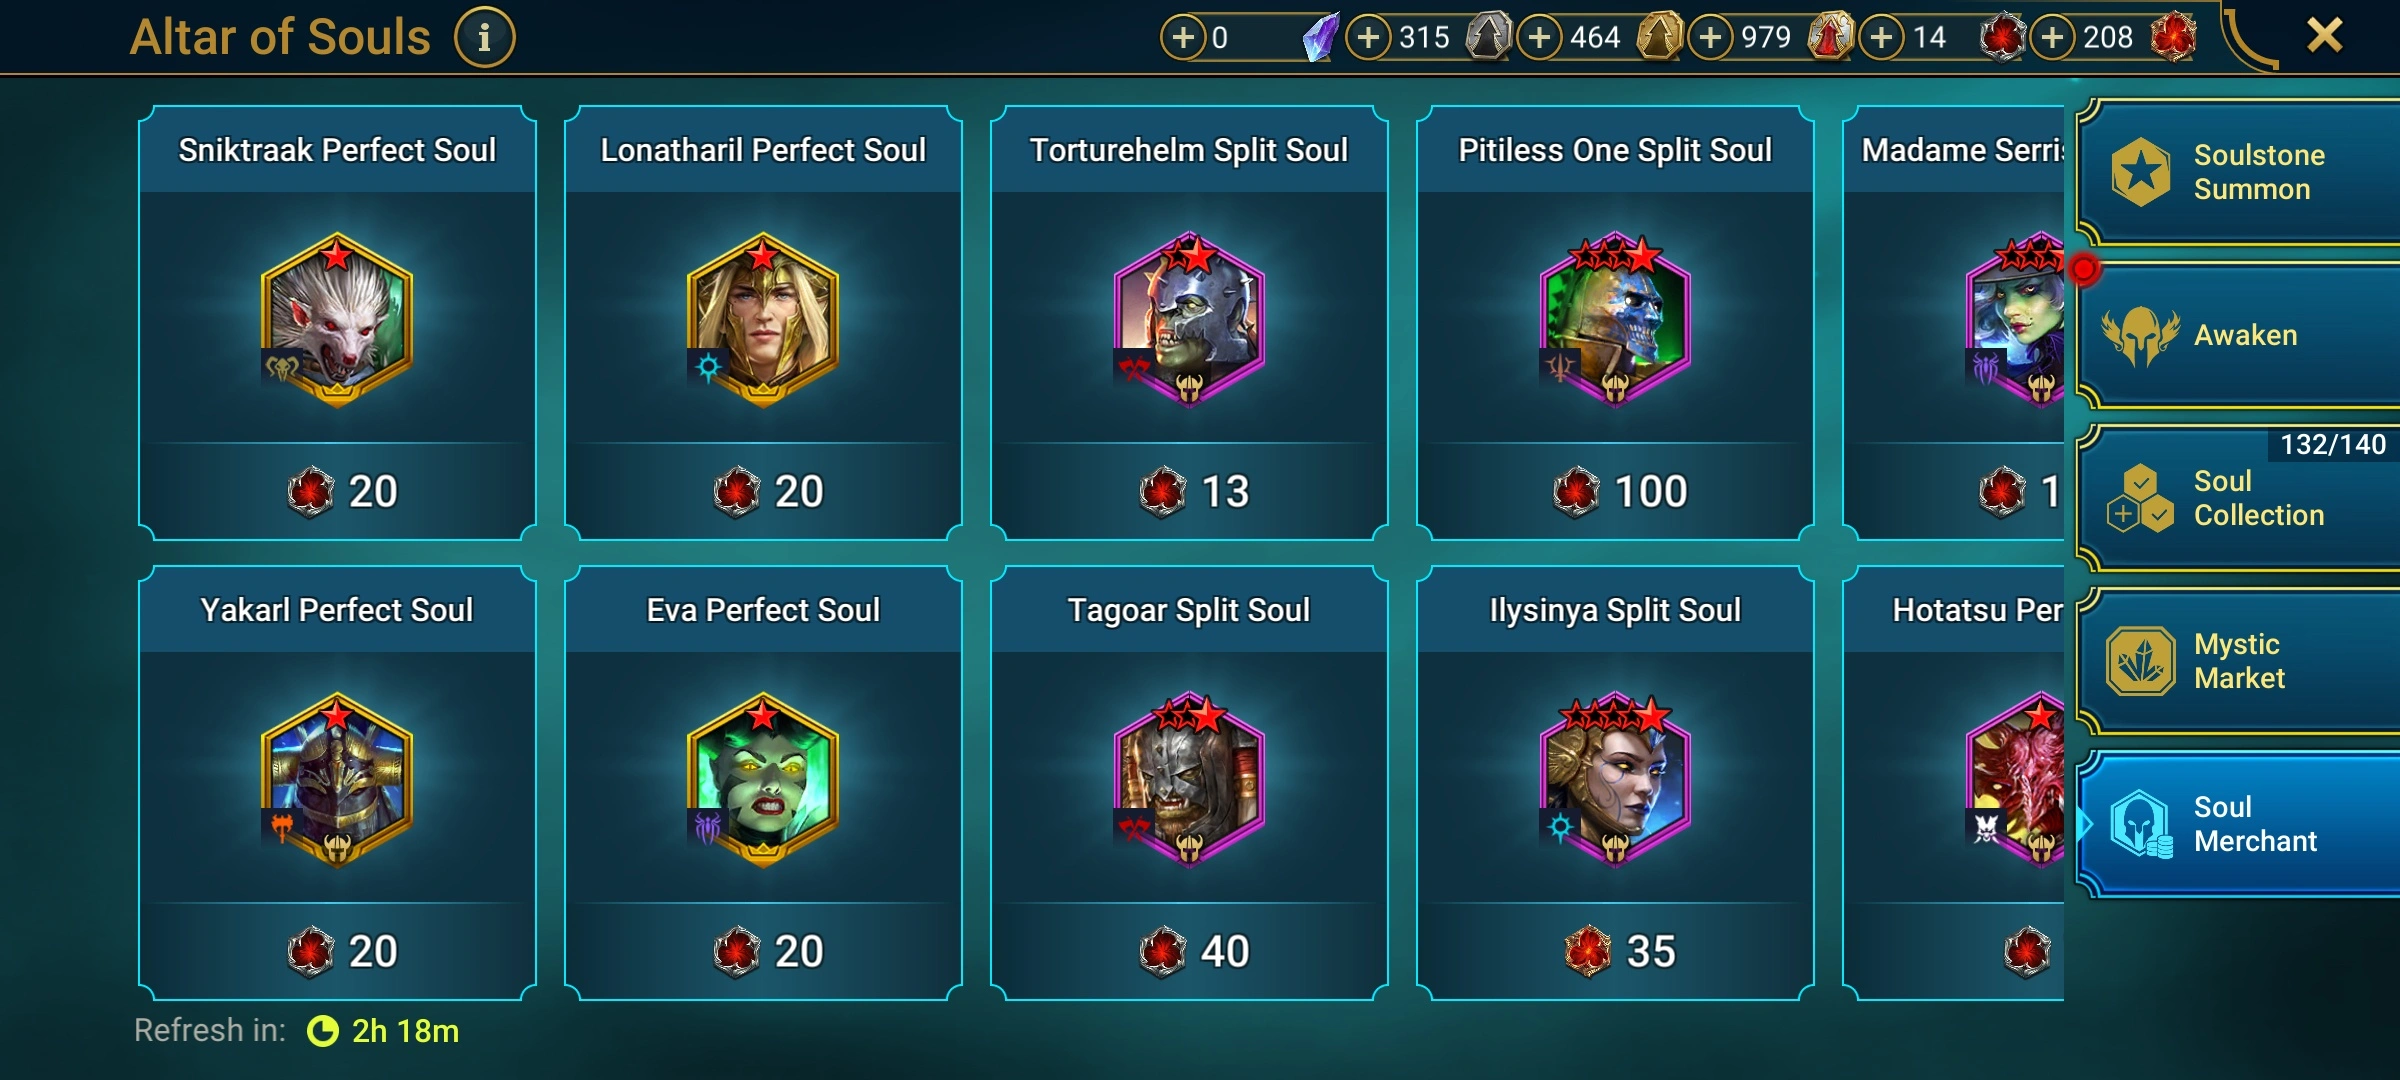The height and width of the screenshot is (1080, 2400).
Task: Tap the plus next to 464 soulstones
Action: tap(1540, 38)
